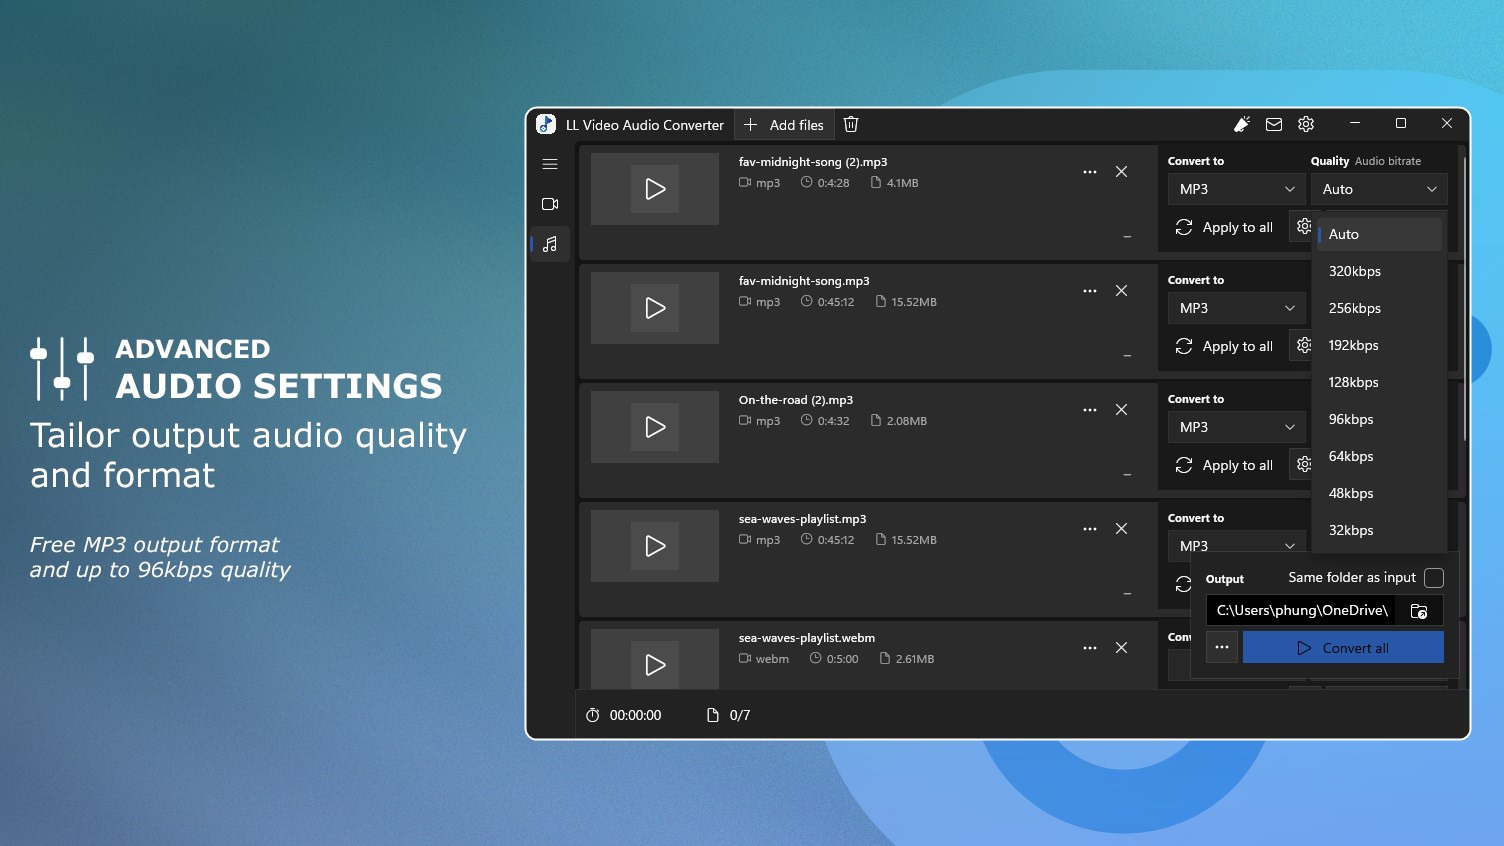The width and height of the screenshot is (1504, 846).
Task: Select 48kbps bitrate option
Action: [1380, 493]
